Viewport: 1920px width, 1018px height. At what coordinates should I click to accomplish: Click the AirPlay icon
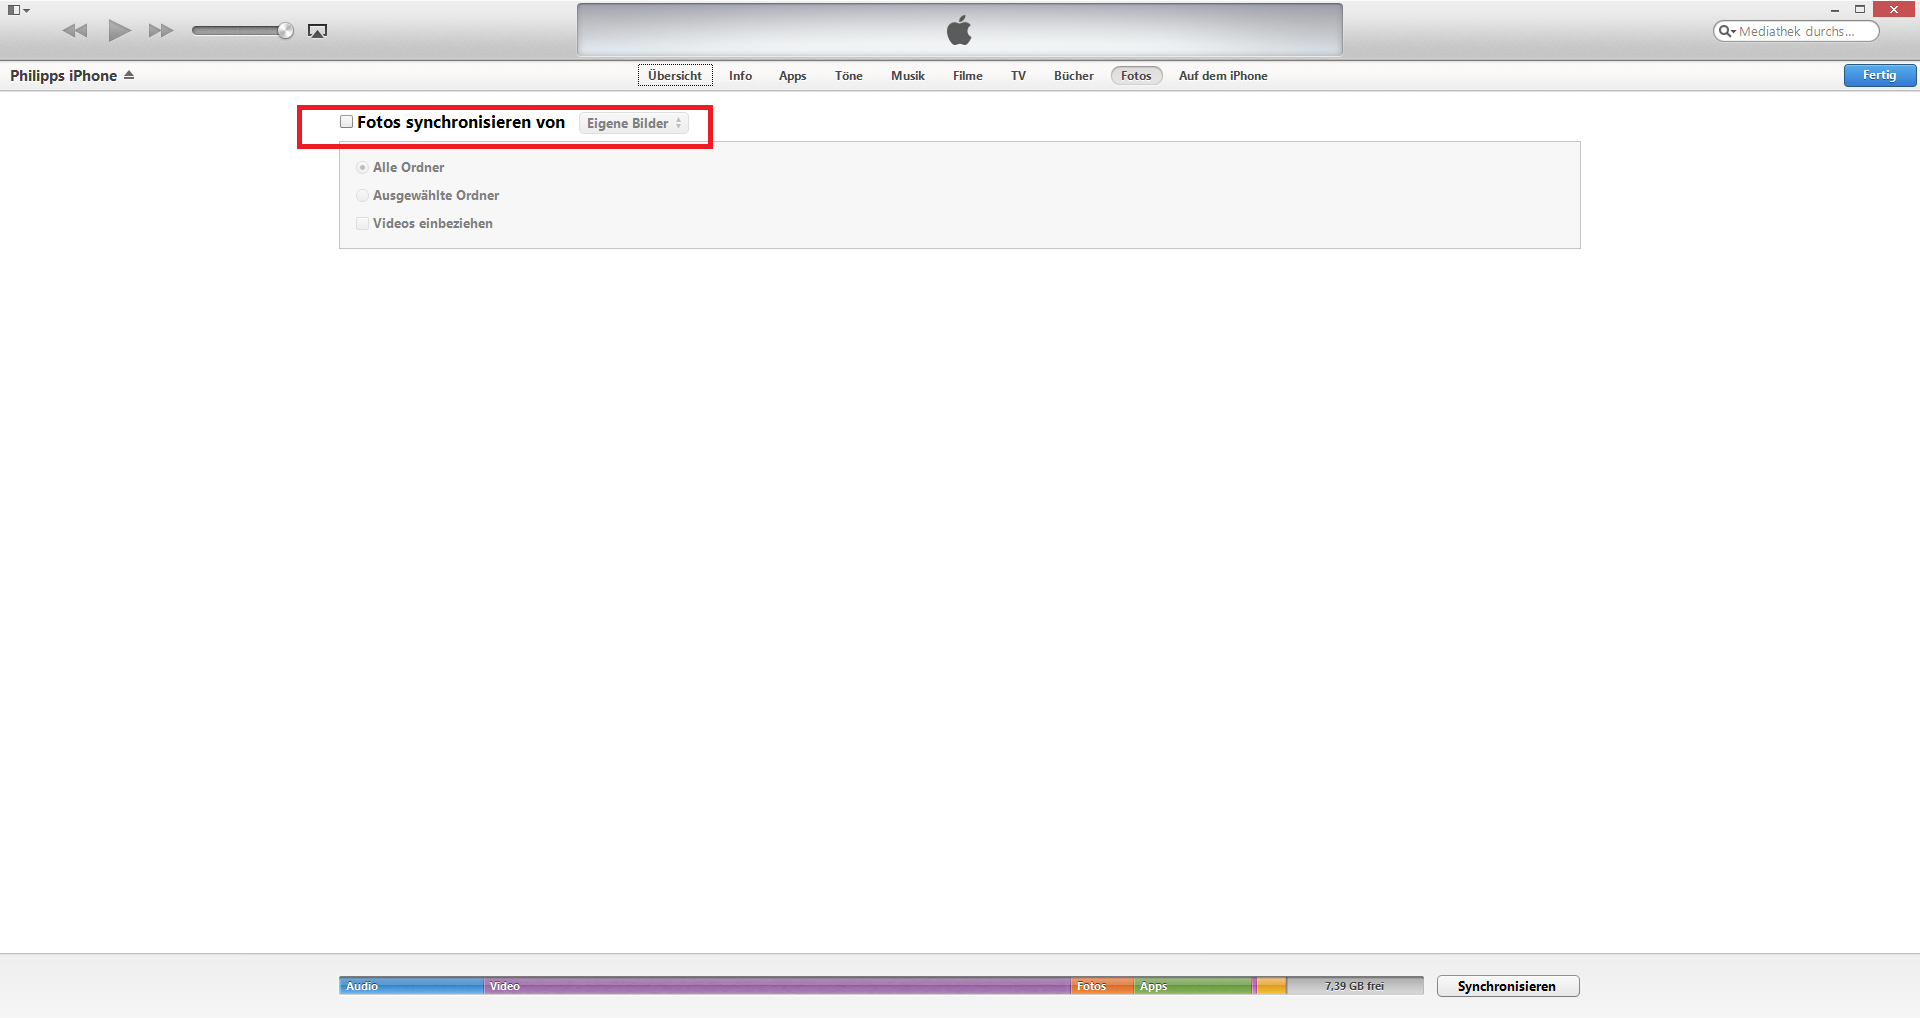pos(317,31)
